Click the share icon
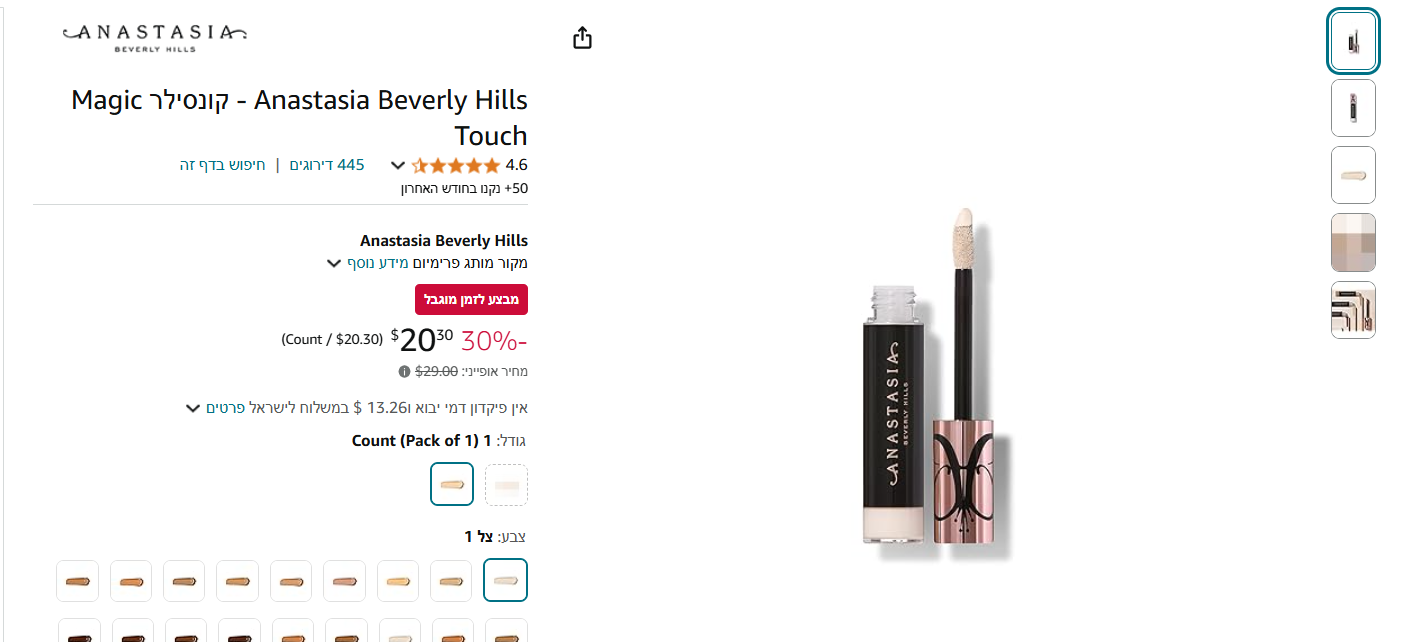This screenshot has height=642, width=1424. 583,38
